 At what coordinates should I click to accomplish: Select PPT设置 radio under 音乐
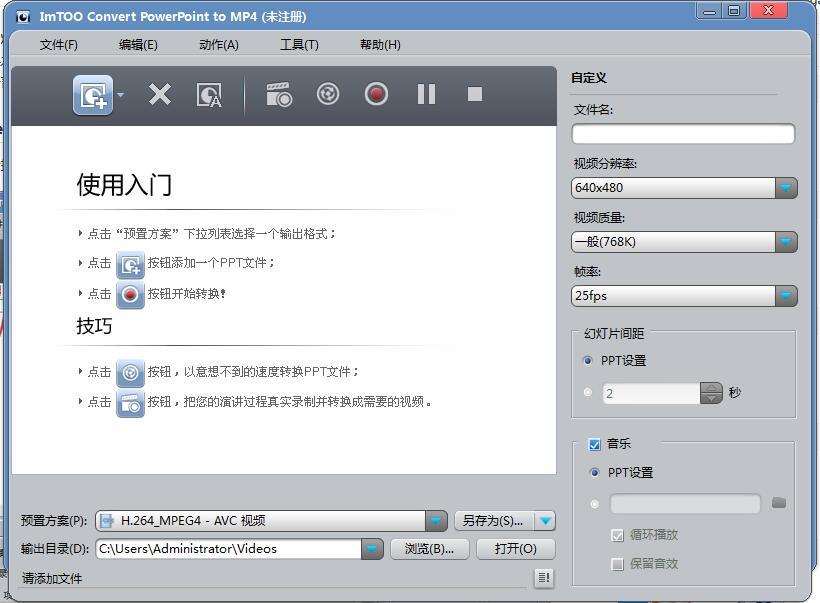[595, 473]
